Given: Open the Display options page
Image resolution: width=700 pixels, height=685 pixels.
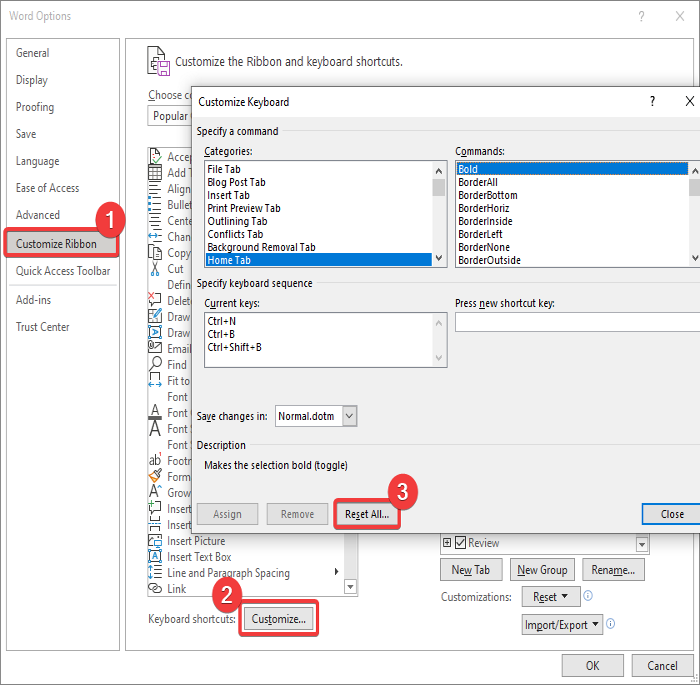Looking at the screenshot, I should click(x=32, y=80).
